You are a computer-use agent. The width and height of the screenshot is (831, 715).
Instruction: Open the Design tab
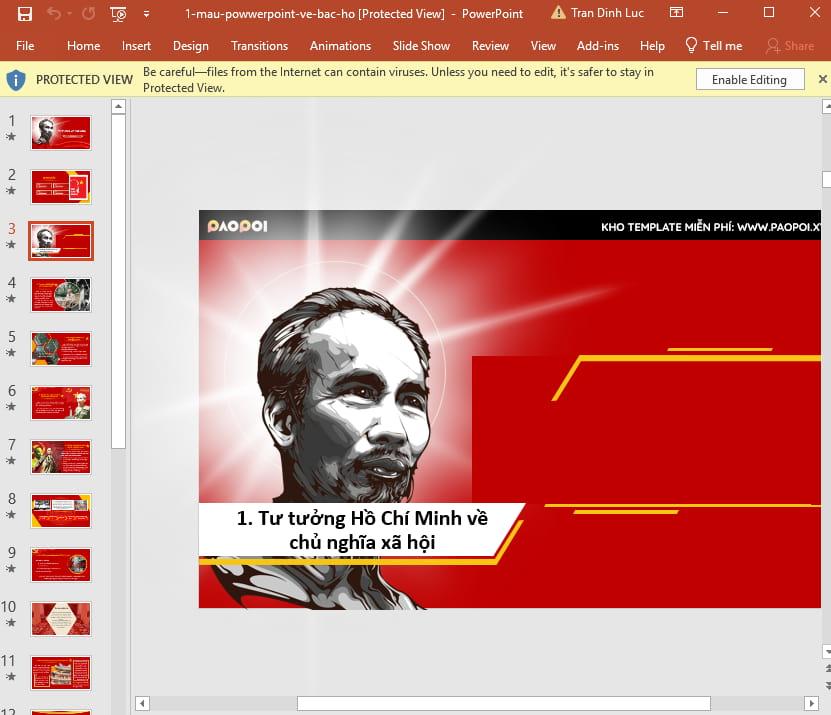pos(191,46)
